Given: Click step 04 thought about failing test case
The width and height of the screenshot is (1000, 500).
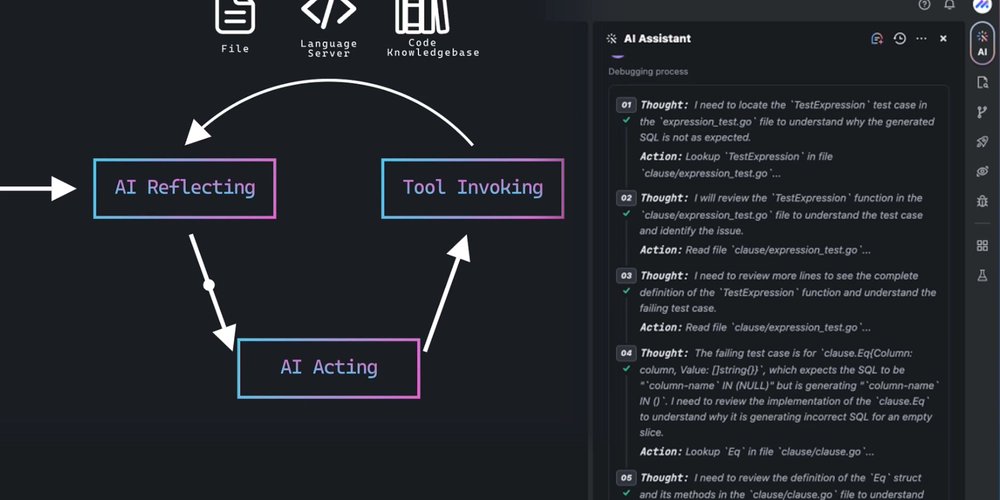Looking at the screenshot, I should [x=790, y=393].
